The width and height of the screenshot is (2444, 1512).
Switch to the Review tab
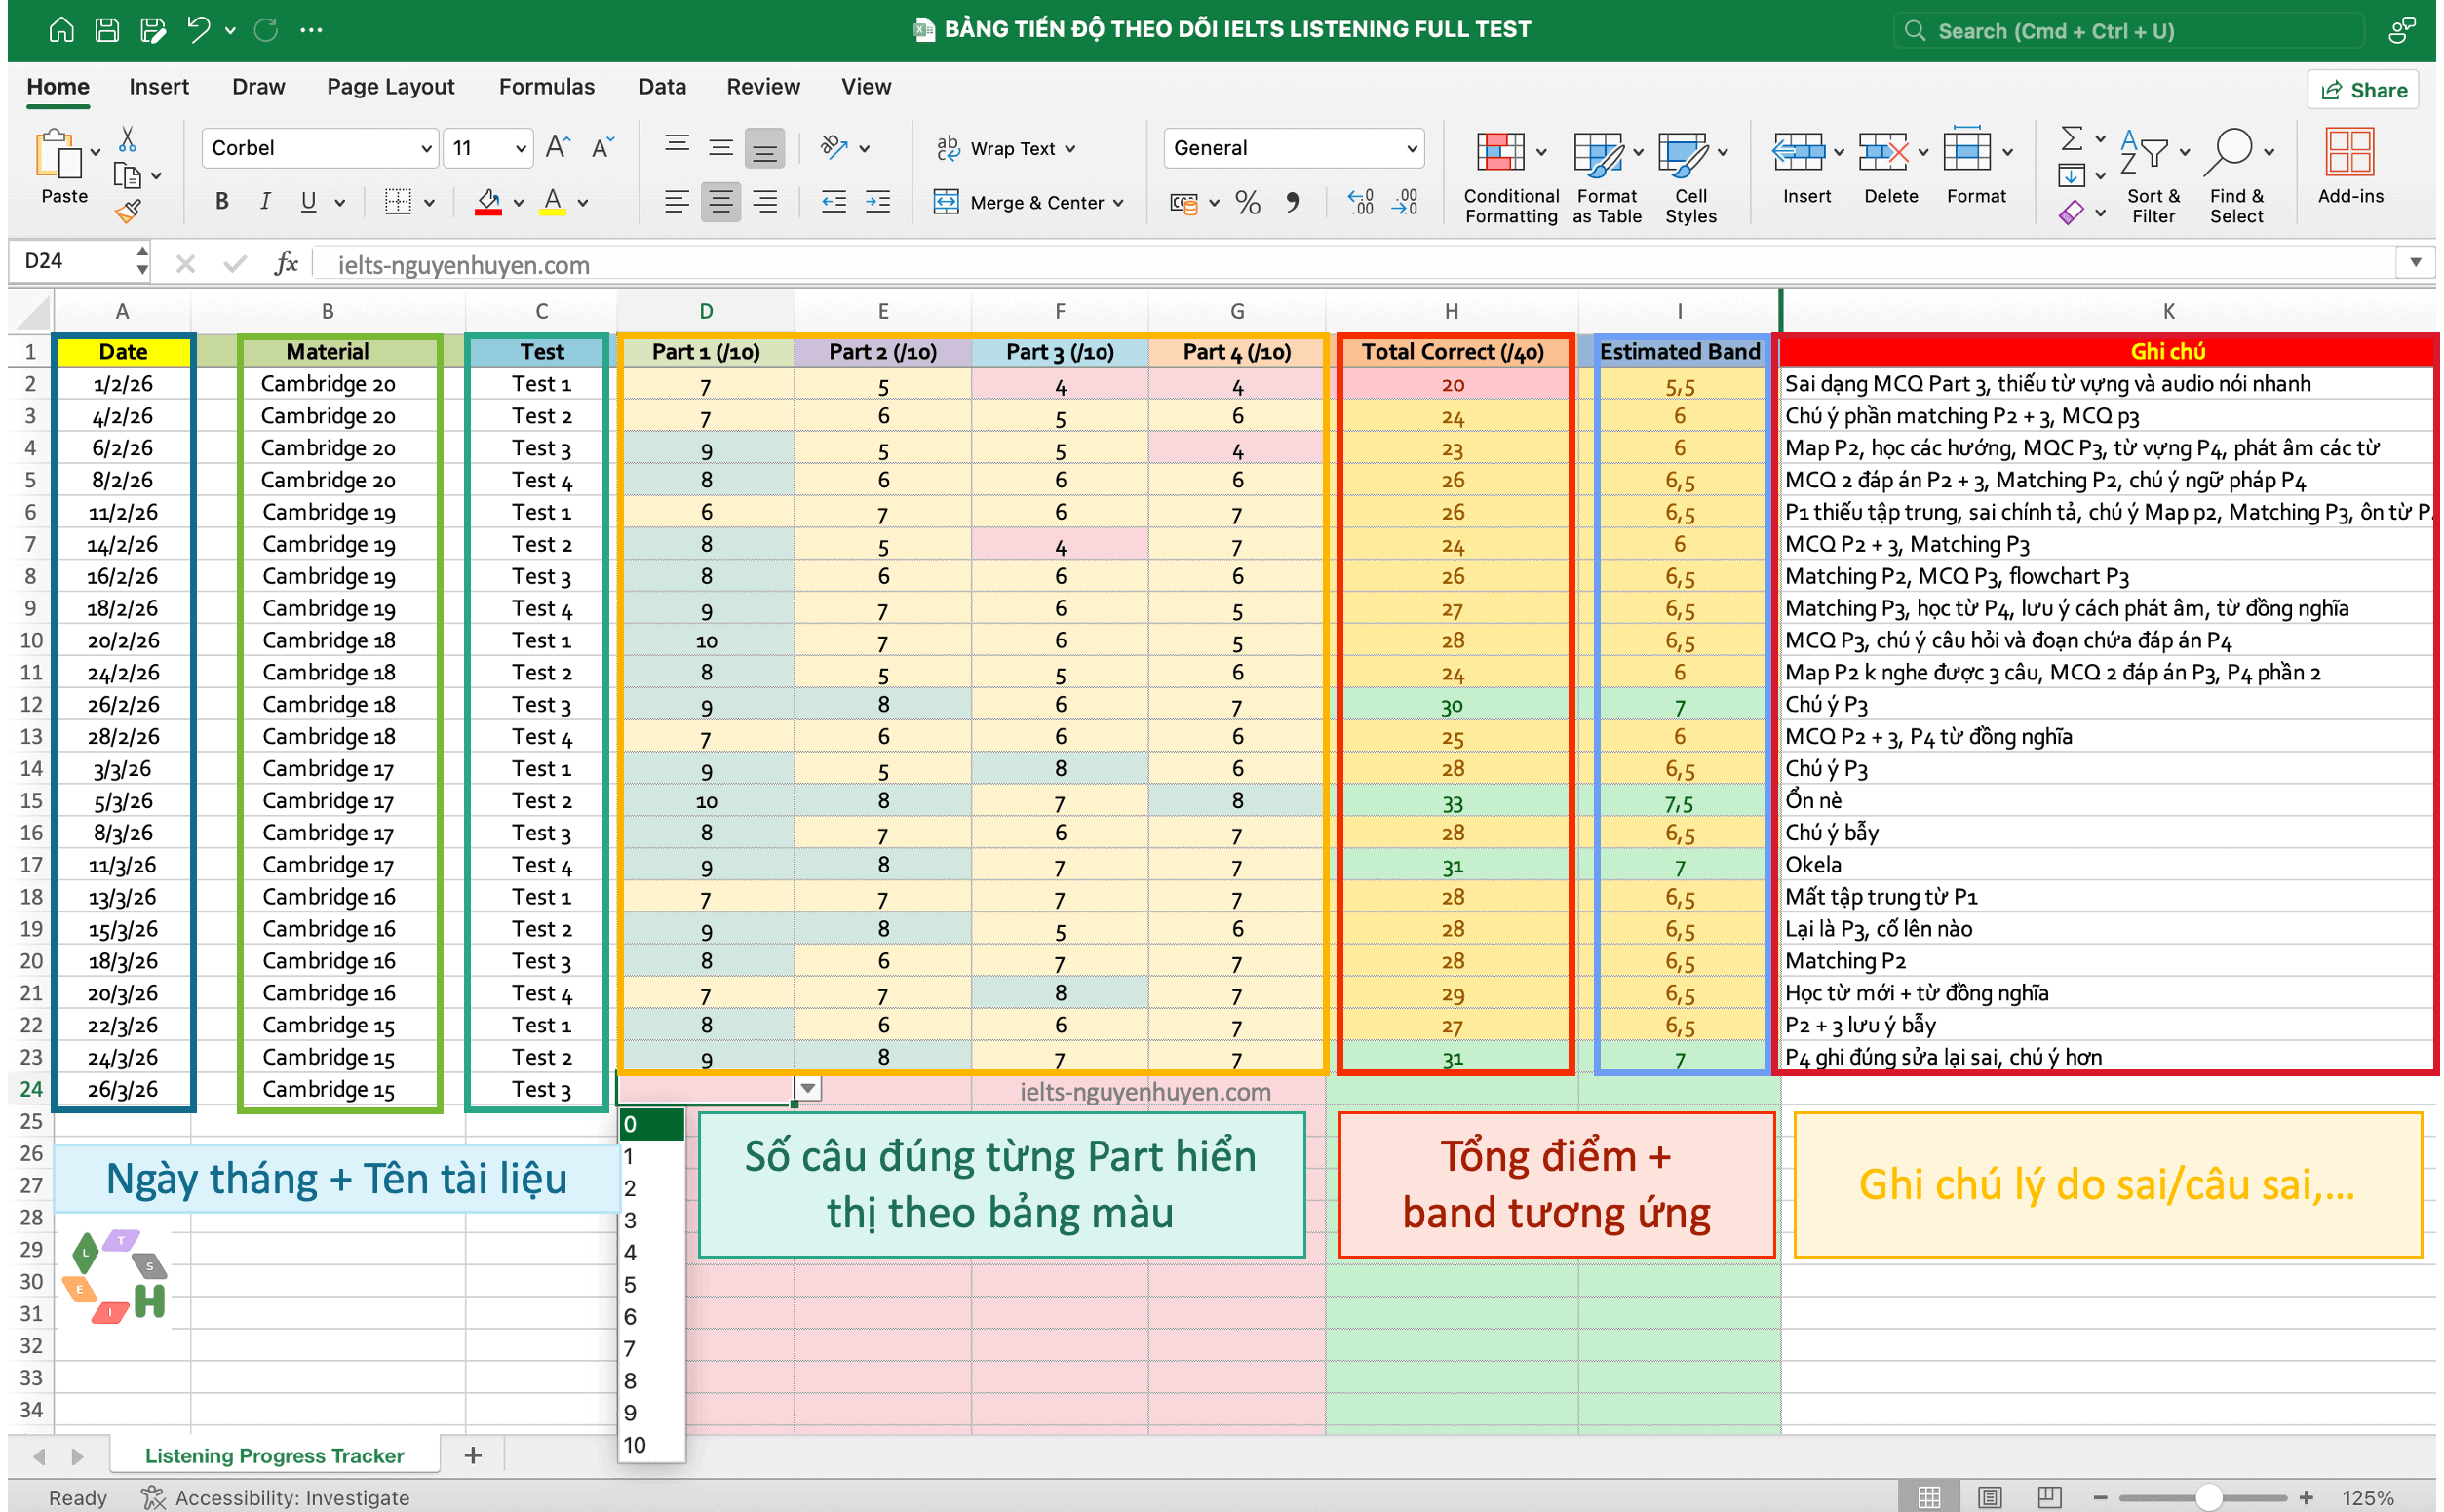coord(762,87)
